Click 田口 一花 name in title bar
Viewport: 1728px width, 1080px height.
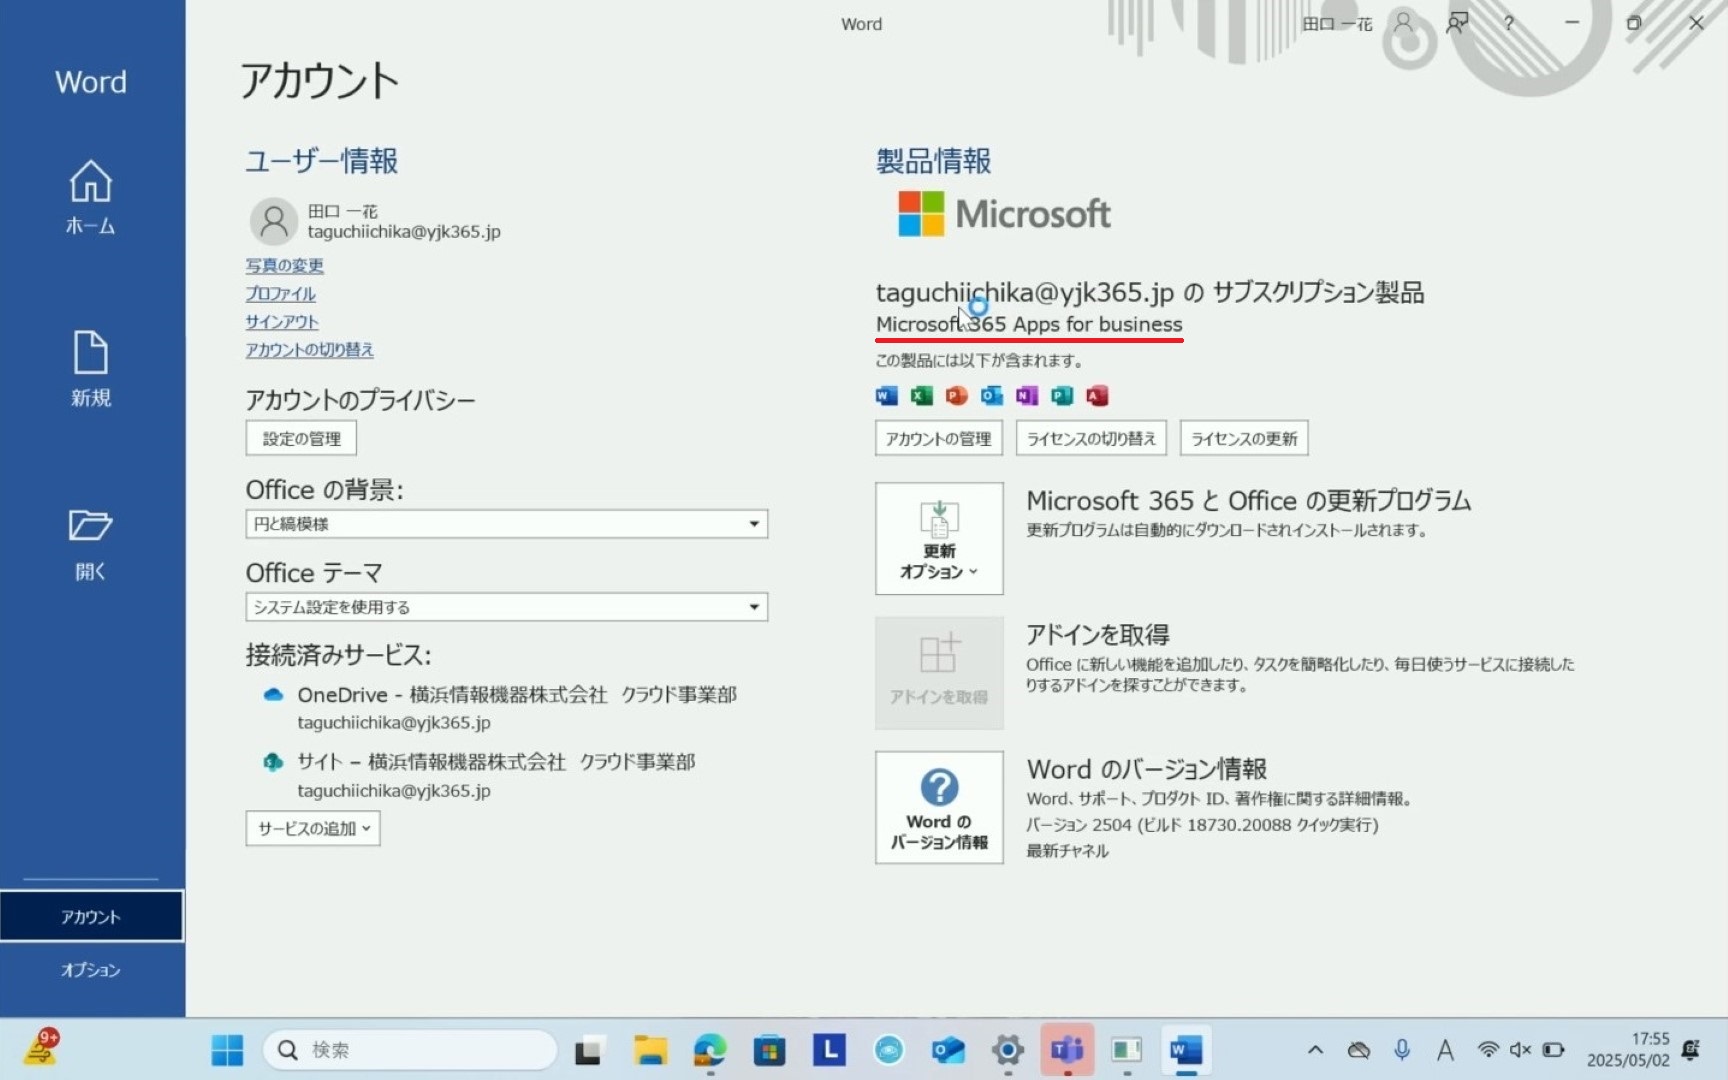pyautogui.click(x=1337, y=24)
